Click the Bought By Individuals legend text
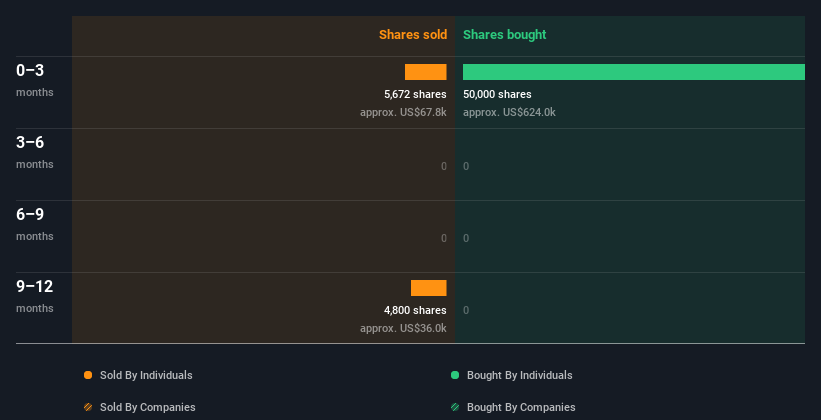 pos(519,375)
